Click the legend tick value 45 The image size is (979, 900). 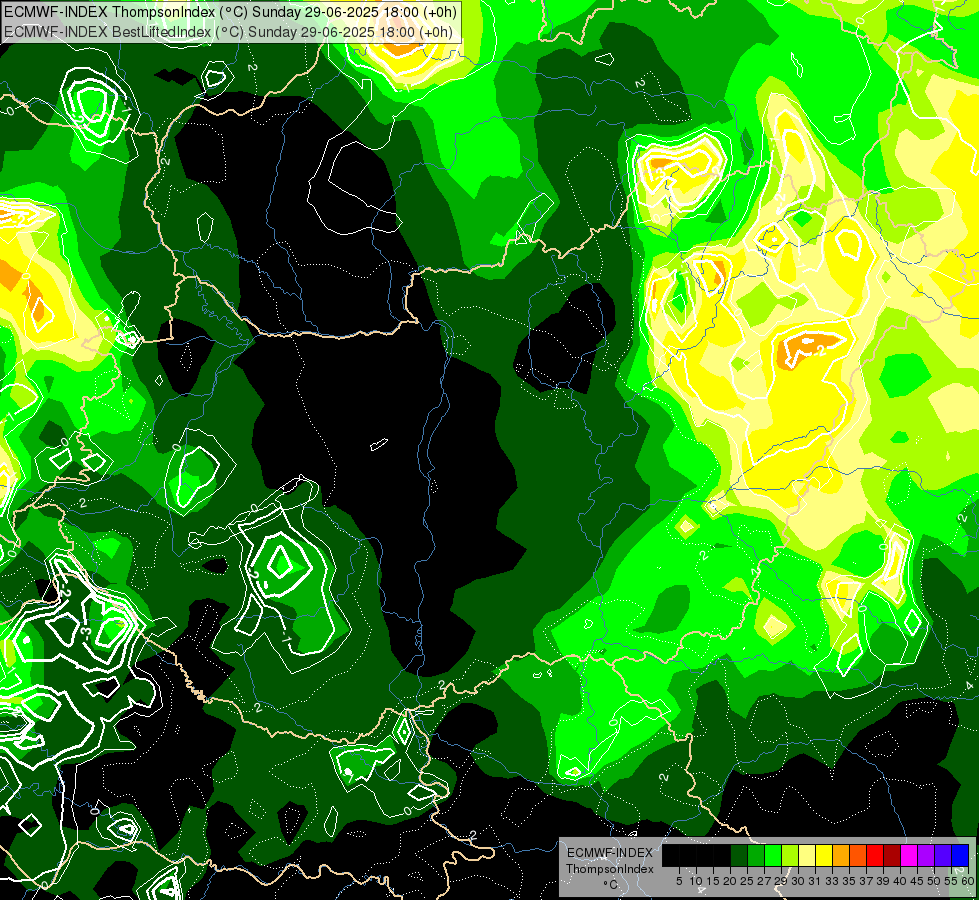tap(917, 881)
